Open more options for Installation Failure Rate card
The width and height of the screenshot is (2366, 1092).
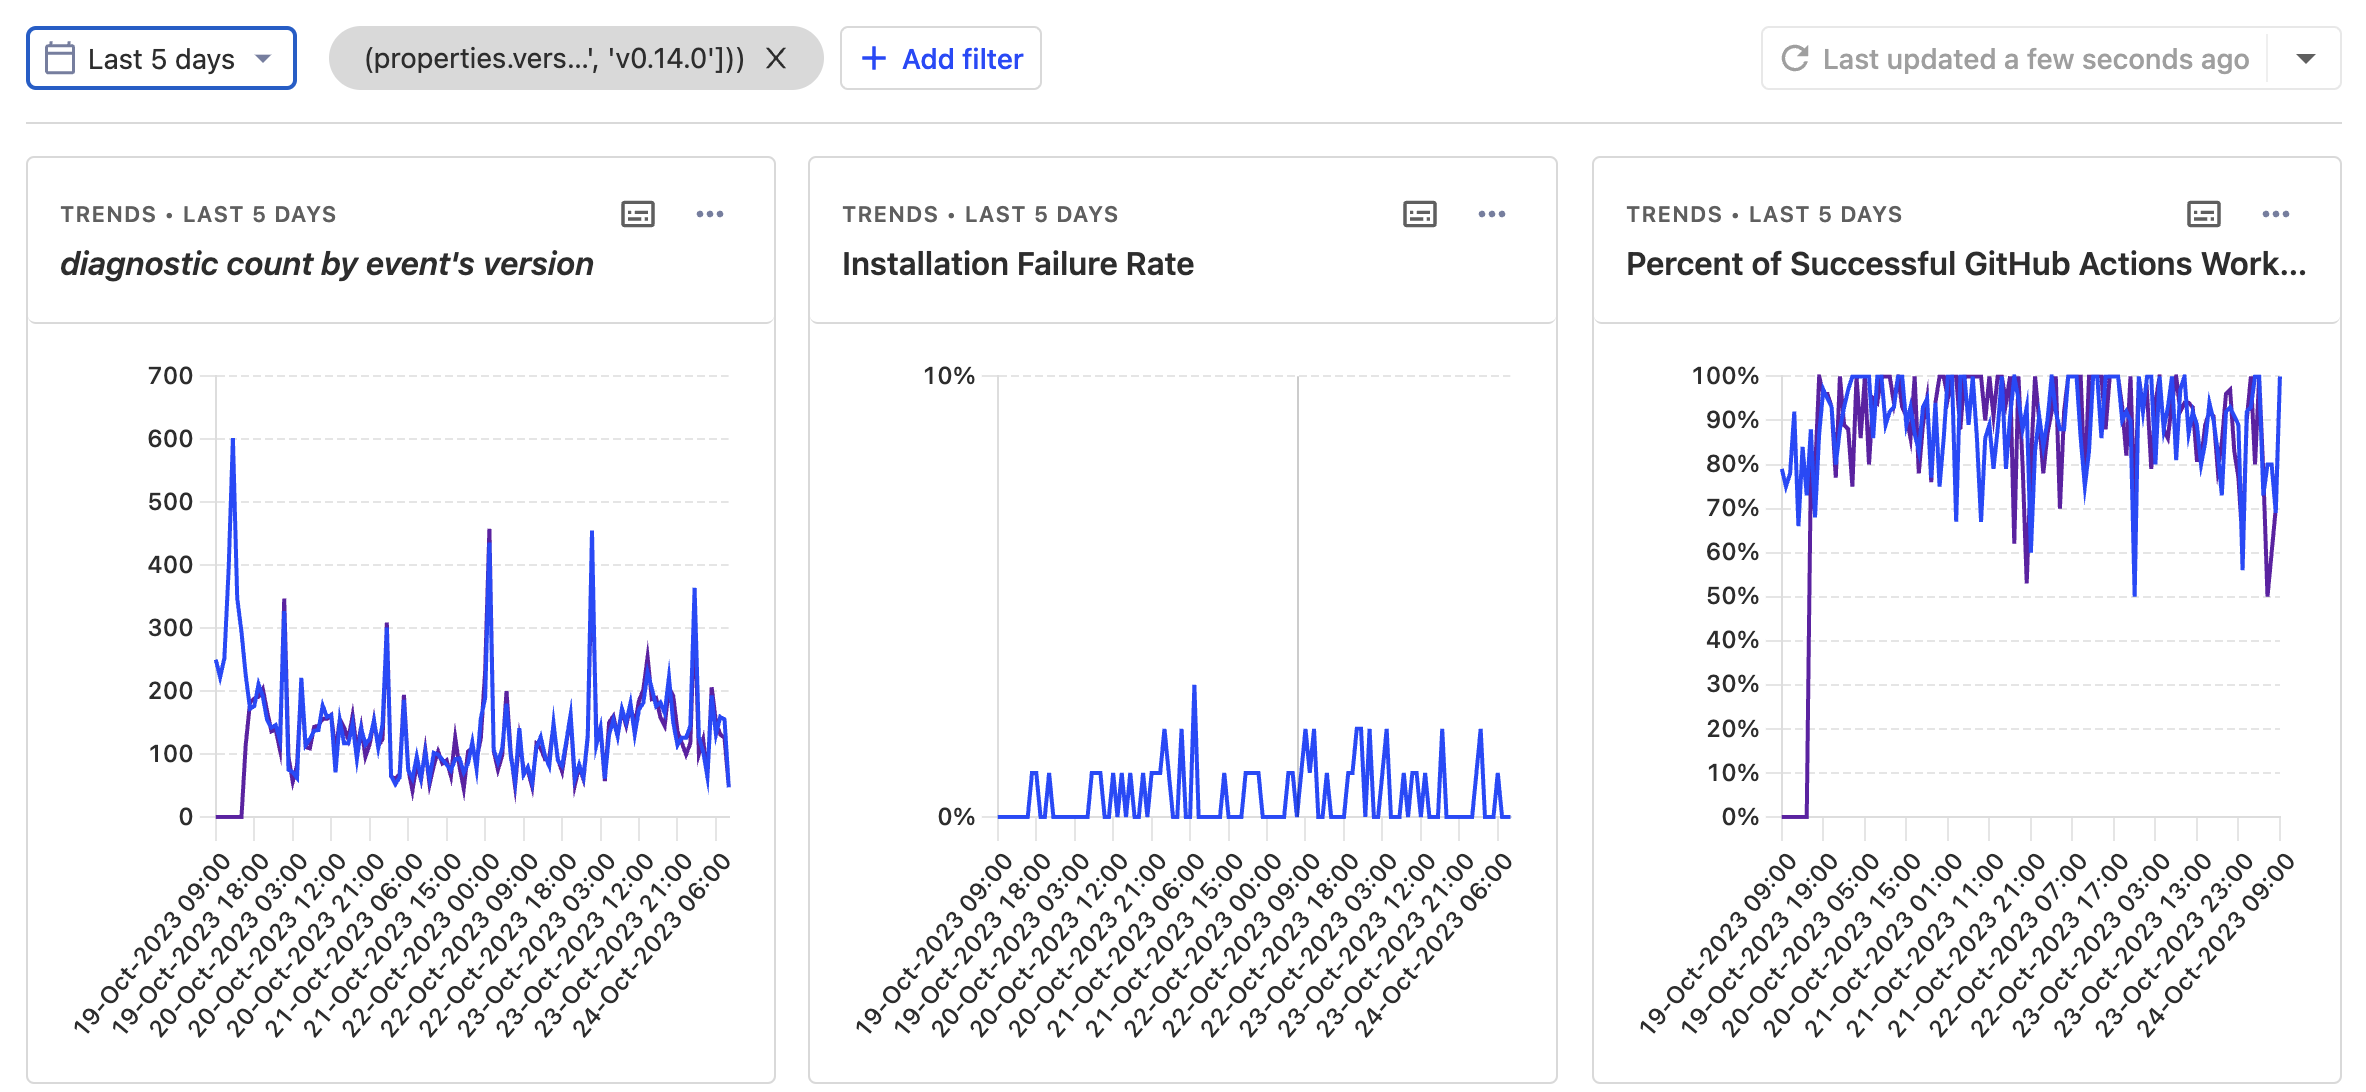pos(1492,214)
